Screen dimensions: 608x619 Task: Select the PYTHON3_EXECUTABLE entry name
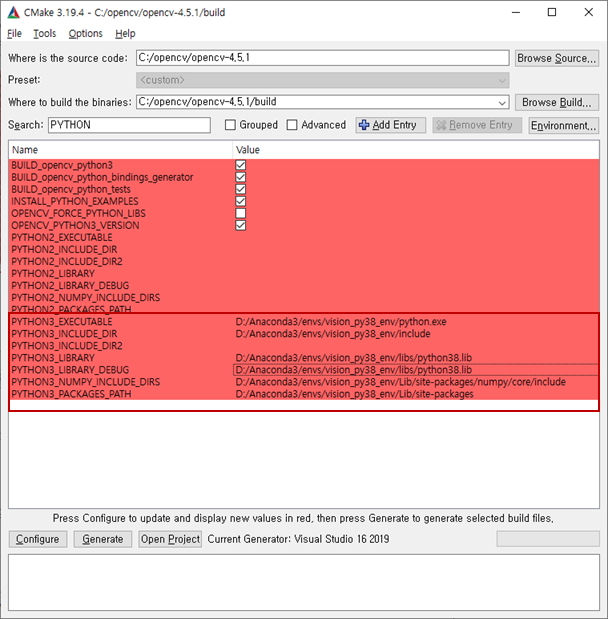click(62, 322)
